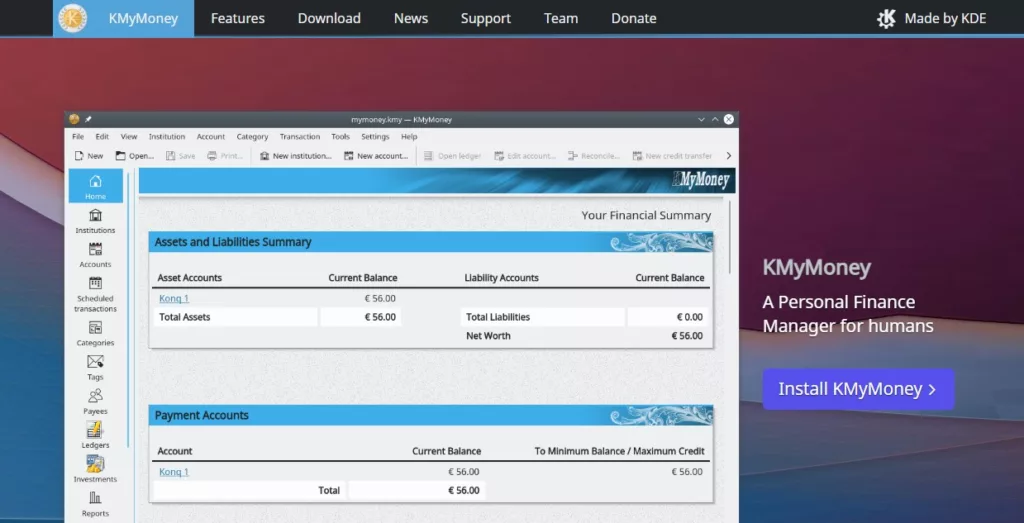Screen dimensions: 1024x523
Task: Open the File menu in KMyMoney
Action: tap(78, 136)
